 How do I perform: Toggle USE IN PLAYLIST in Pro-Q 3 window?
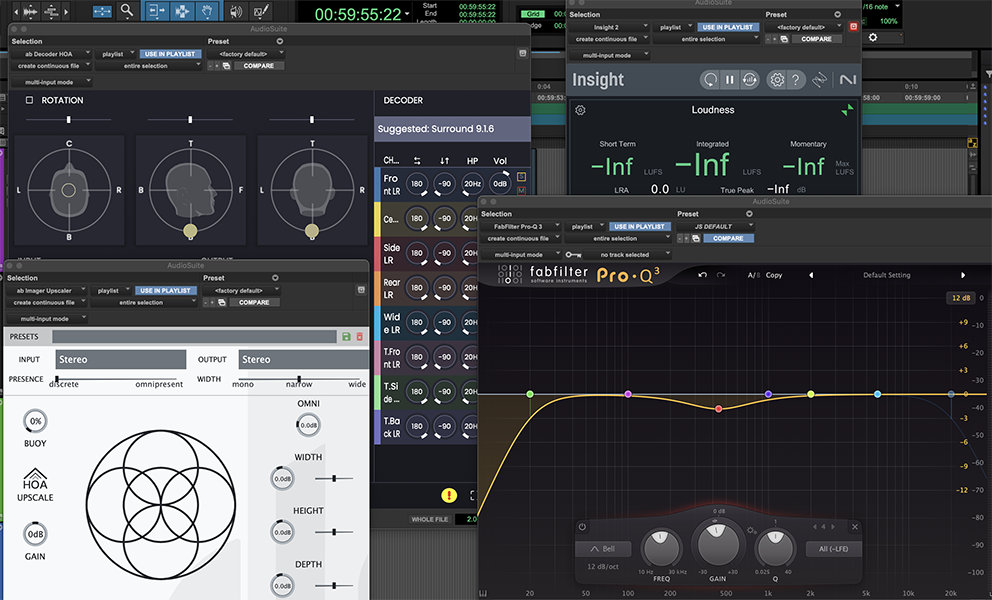point(639,226)
